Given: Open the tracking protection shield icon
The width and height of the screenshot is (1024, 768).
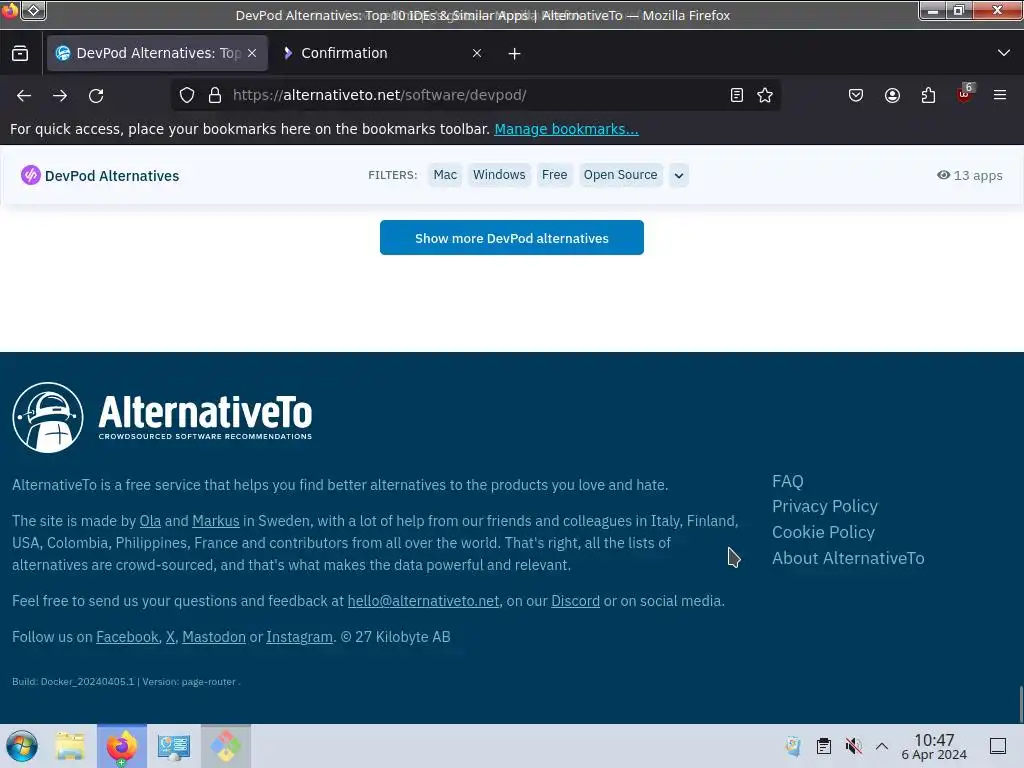Looking at the screenshot, I should (x=187, y=95).
